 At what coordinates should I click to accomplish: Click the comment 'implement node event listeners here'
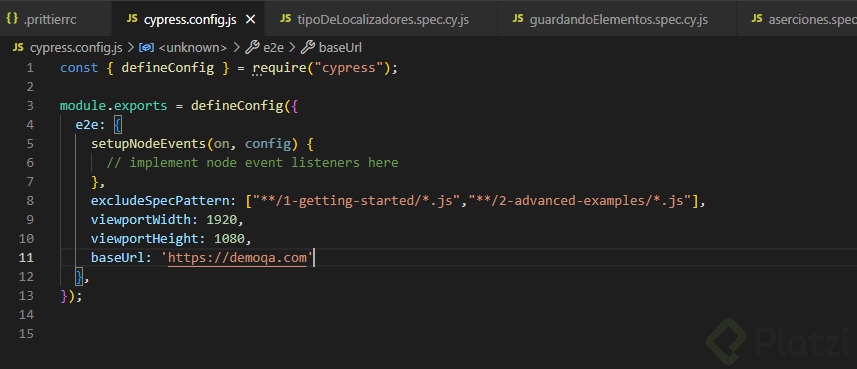click(253, 162)
